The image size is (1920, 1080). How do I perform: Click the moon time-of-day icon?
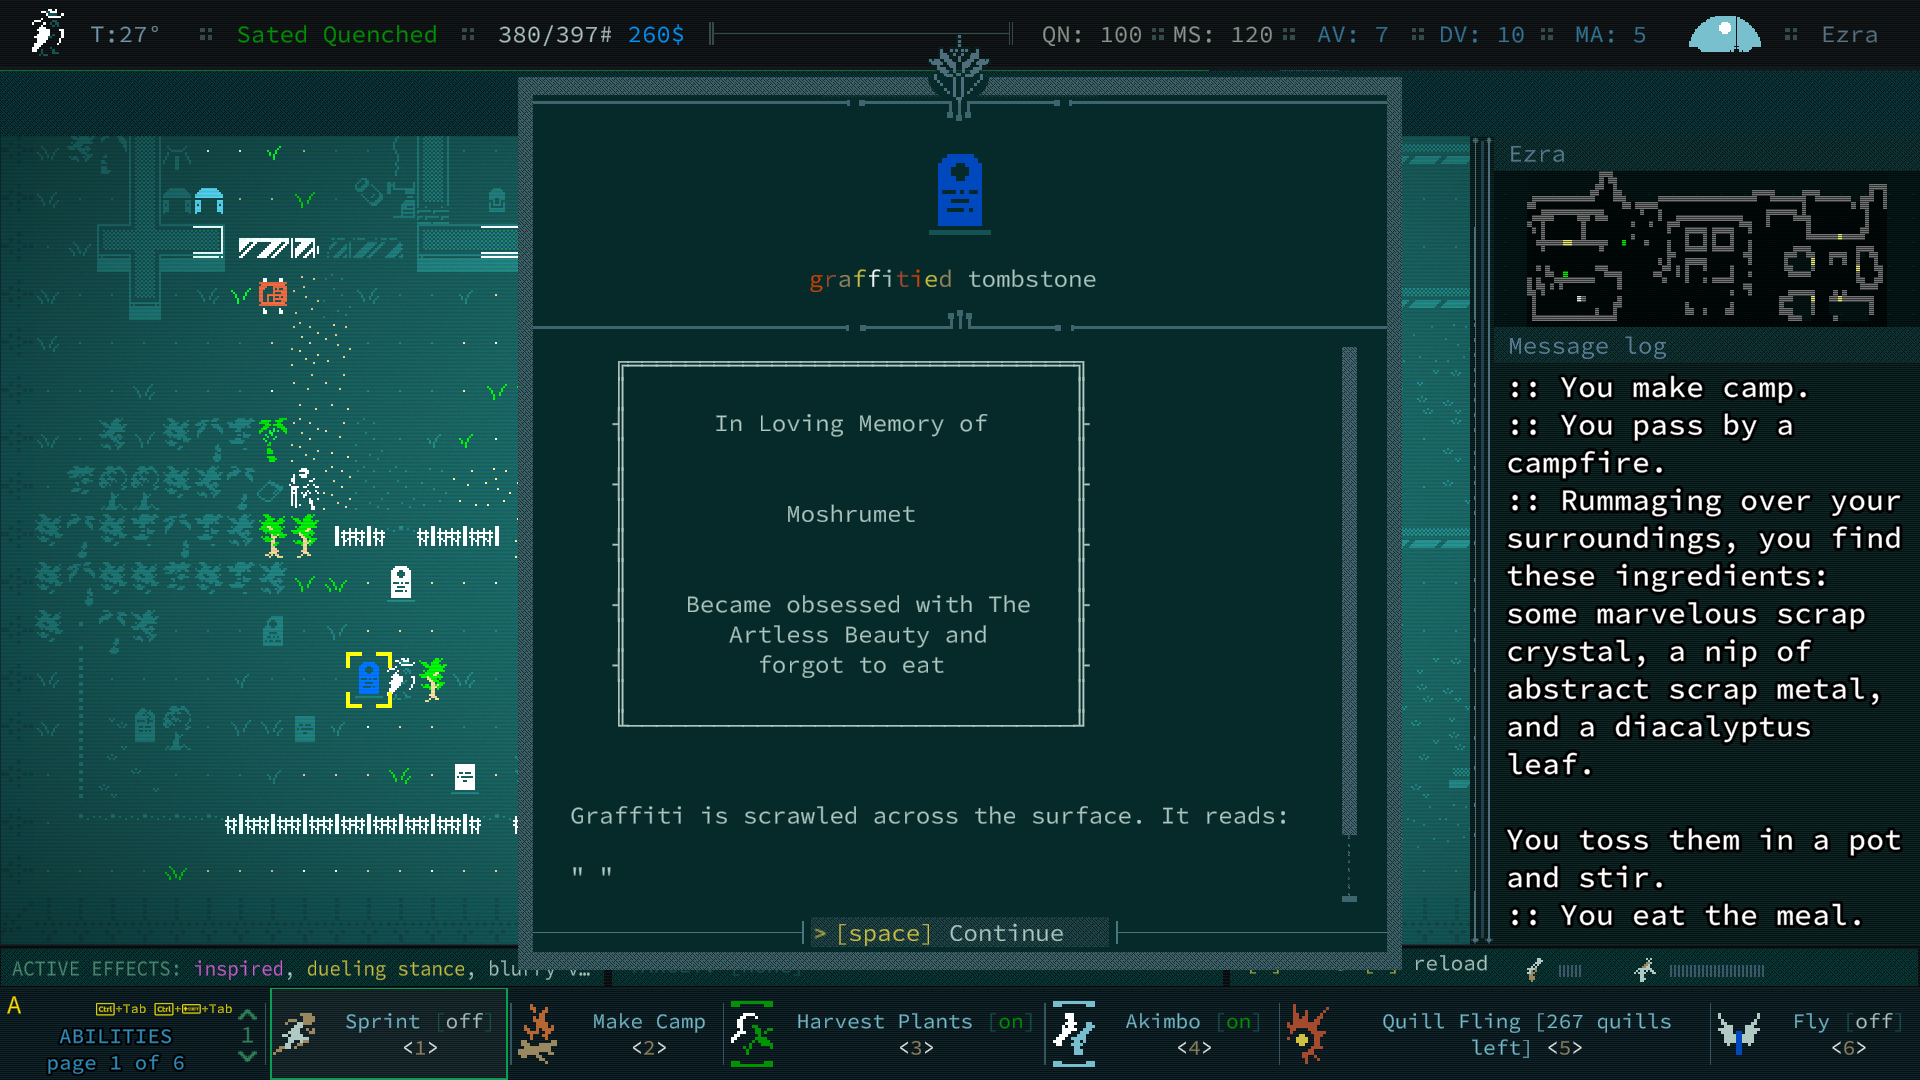(1725, 34)
